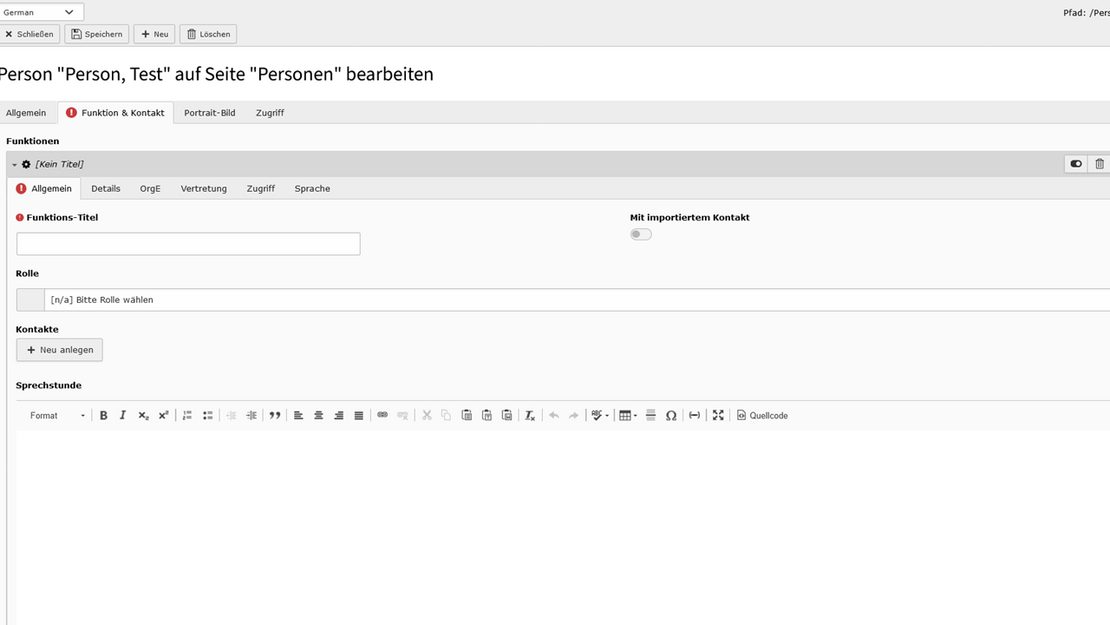Add new contact with Neu anlegen
Viewport: 1110px width, 625px height.
pyautogui.click(x=59, y=350)
